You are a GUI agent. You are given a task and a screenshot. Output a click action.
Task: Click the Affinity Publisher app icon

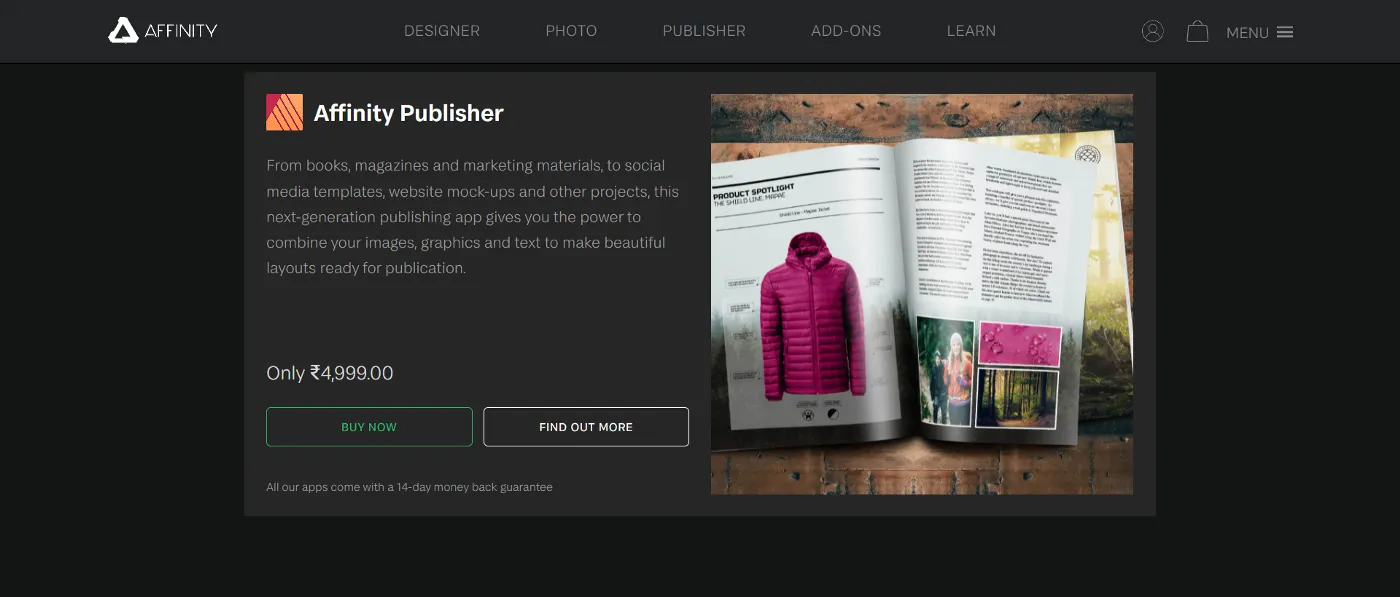point(284,112)
